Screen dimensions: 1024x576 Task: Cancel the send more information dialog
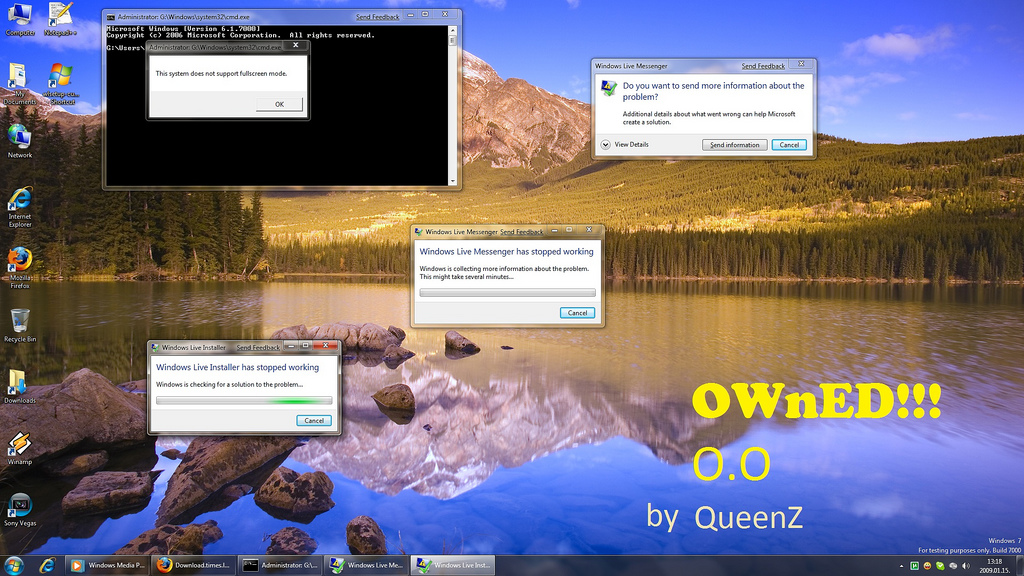point(789,145)
